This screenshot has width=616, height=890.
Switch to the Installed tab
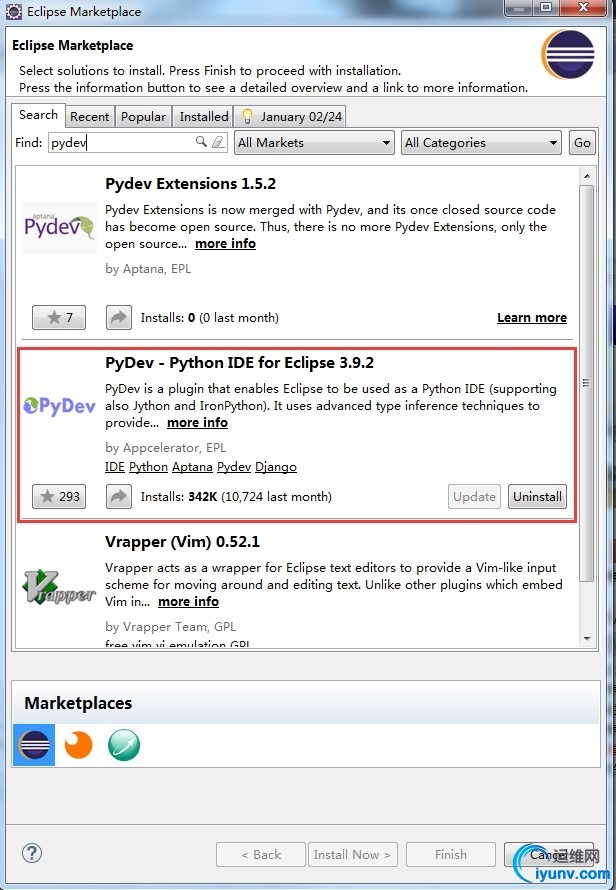(x=203, y=116)
